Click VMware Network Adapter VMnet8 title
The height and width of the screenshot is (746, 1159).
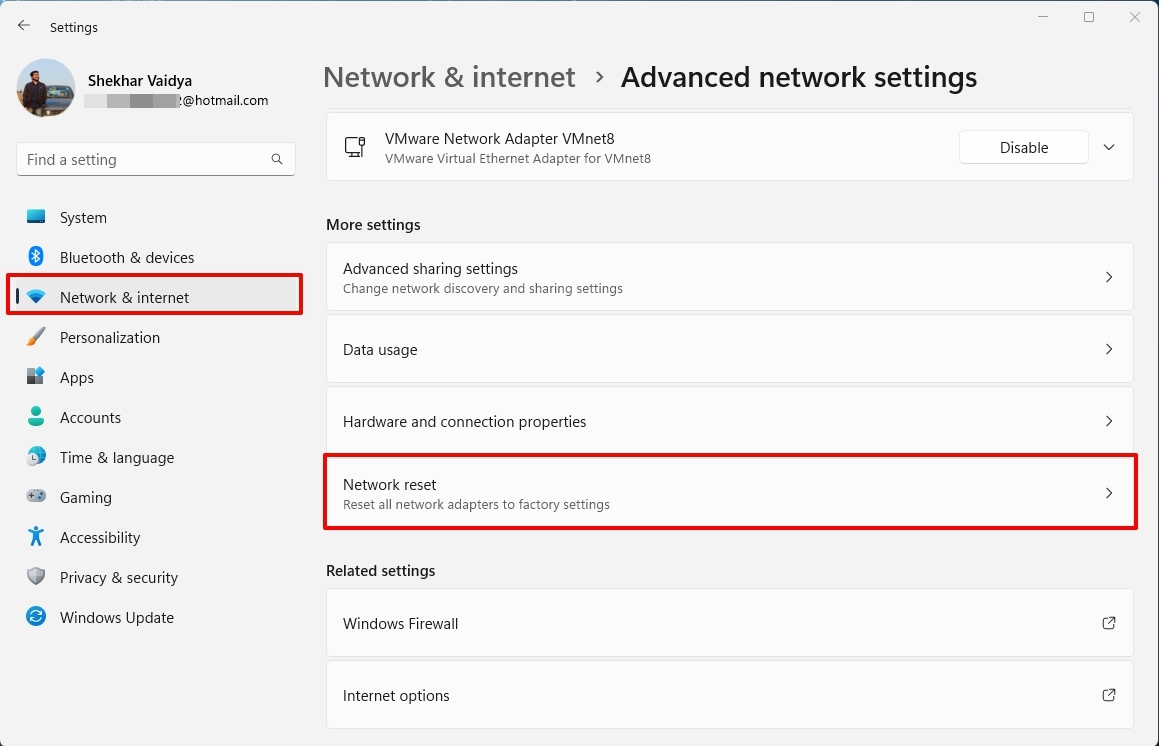point(500,138)
